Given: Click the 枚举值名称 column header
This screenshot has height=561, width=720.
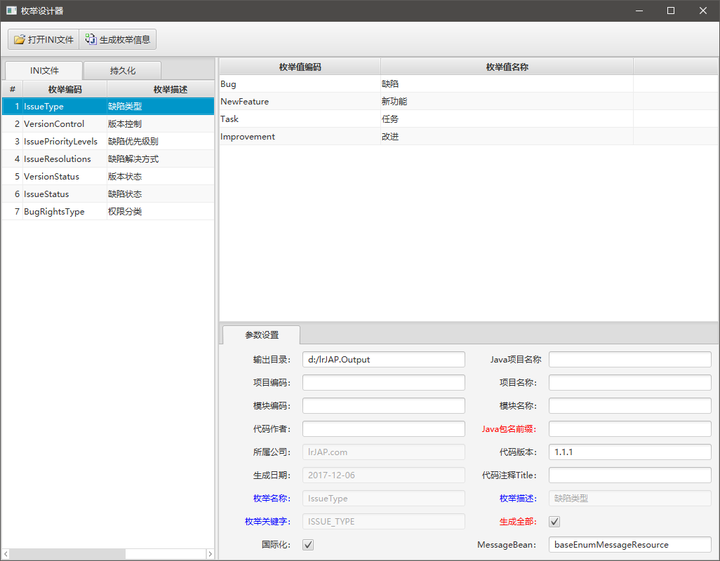Looking at the screenshot, I should pyautogui.click(x=507, y=67).
